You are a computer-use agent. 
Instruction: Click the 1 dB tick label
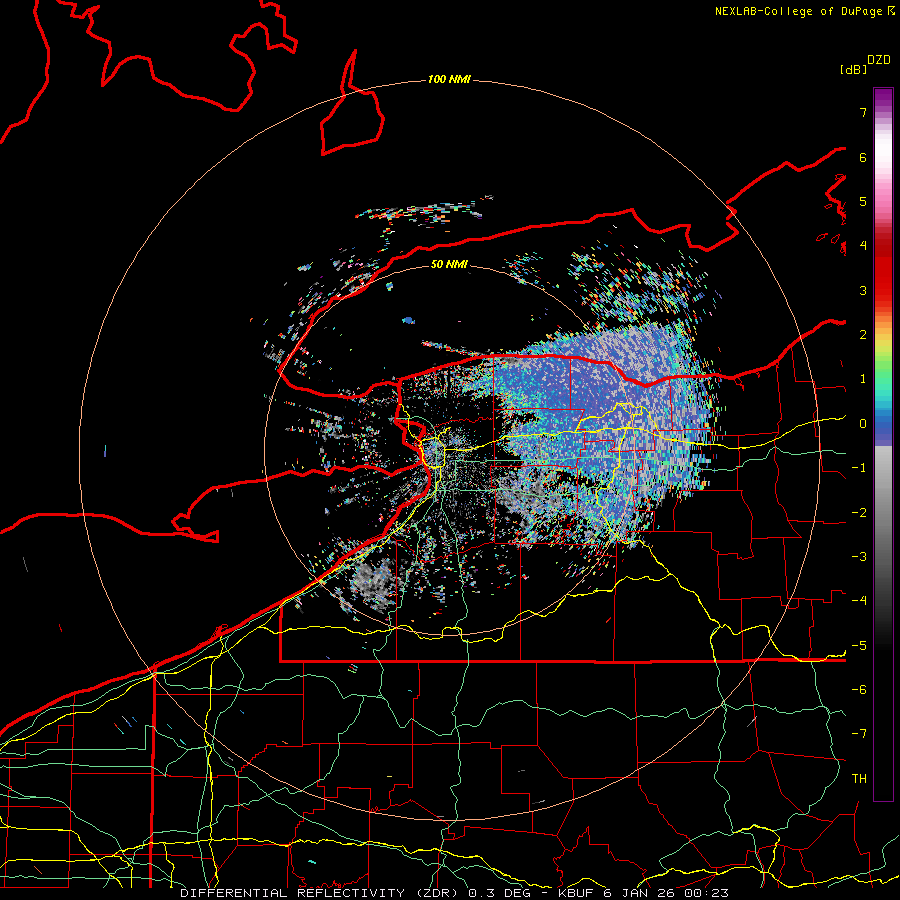[863, 379]
